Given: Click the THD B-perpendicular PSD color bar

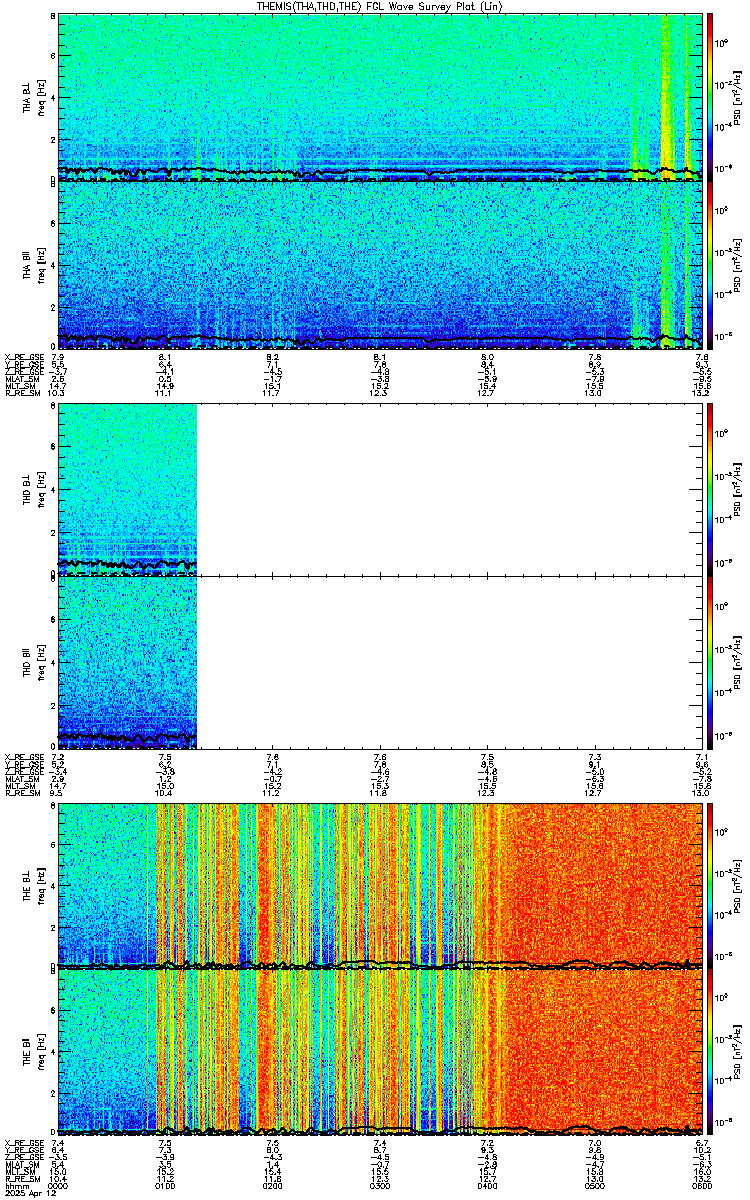Looking at the screenshot, I should (711, 488).
